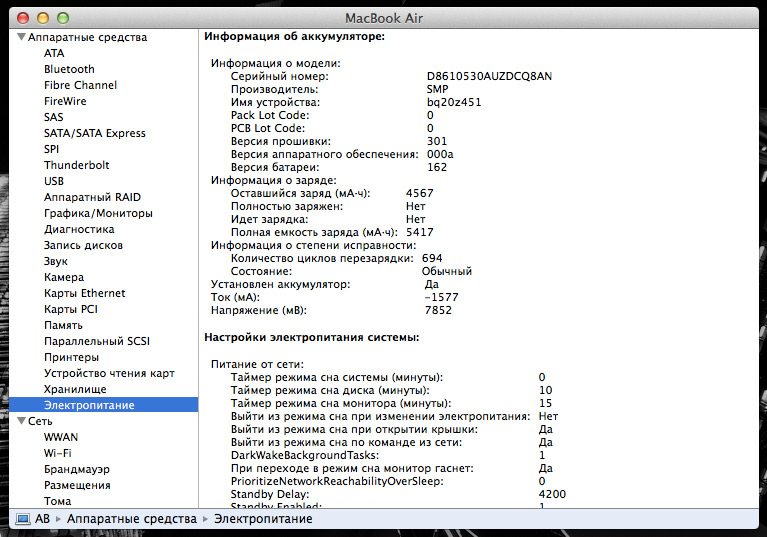Select USB in the hardware list
Screen dimensions: 767x537
pyautogui.click(x=54, y=181)
